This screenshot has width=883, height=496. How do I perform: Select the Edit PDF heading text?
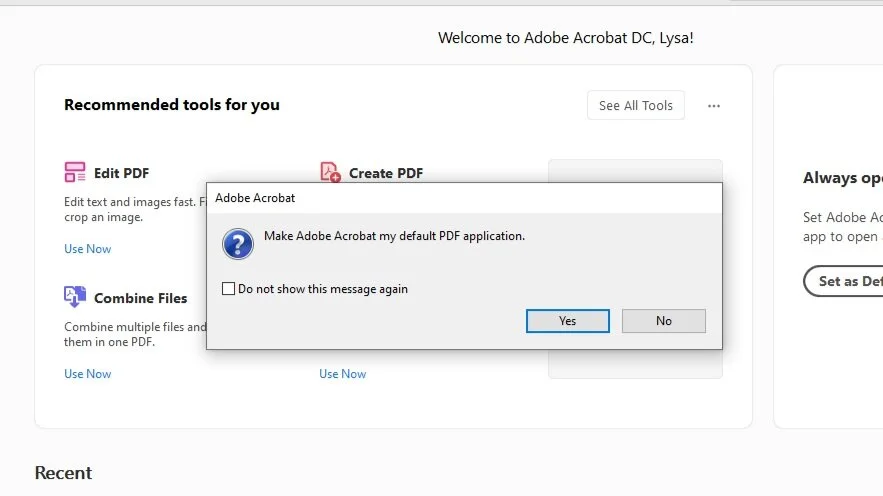122,173
